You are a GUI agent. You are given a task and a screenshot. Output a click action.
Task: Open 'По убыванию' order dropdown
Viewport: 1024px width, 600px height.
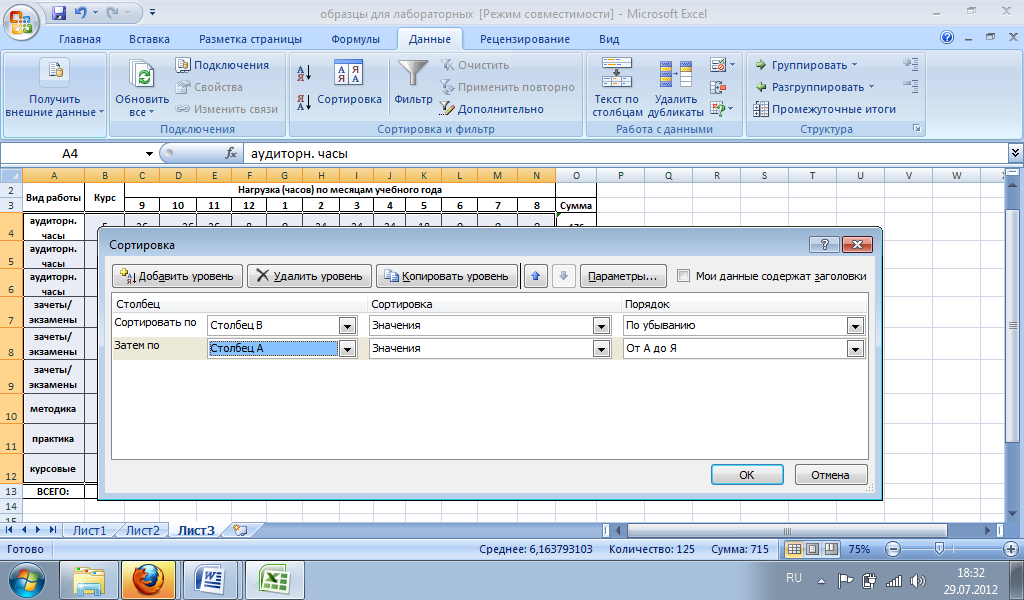click(856, 325)
